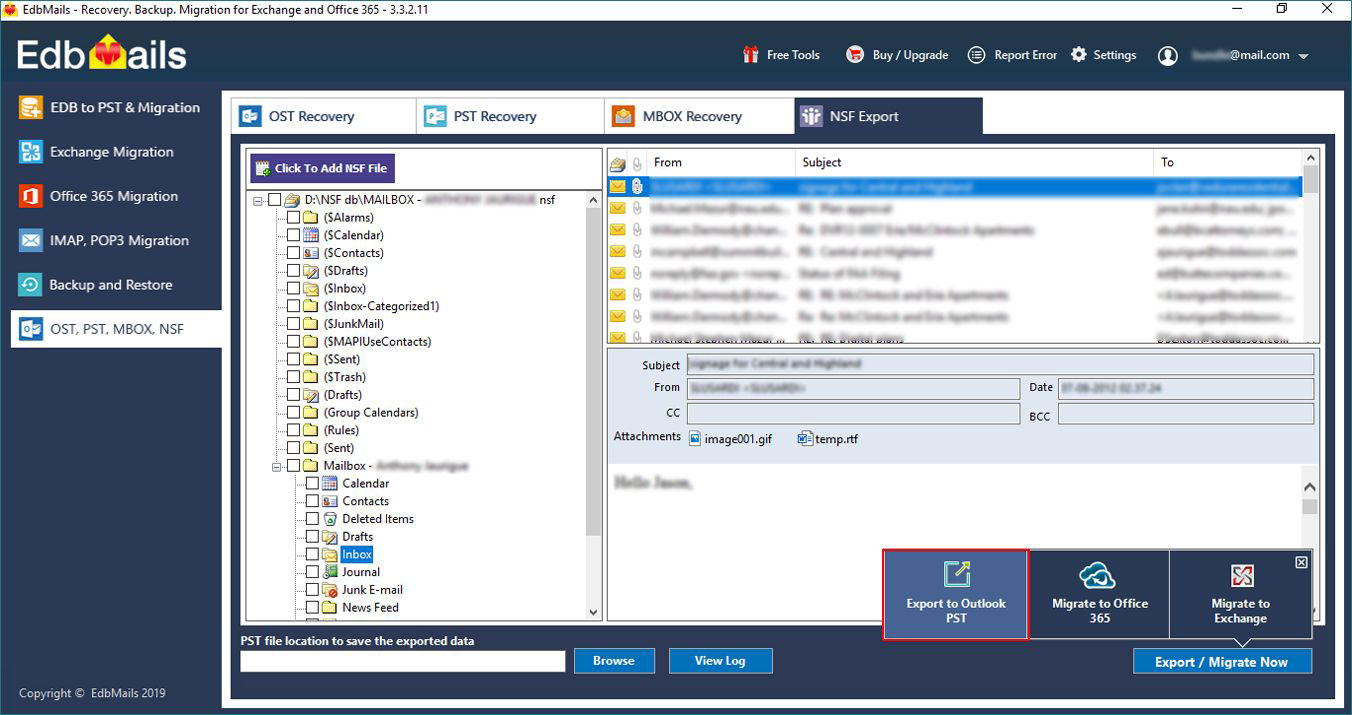
Task: Open the account dropdown arrow
Action: pos(1303,57)
